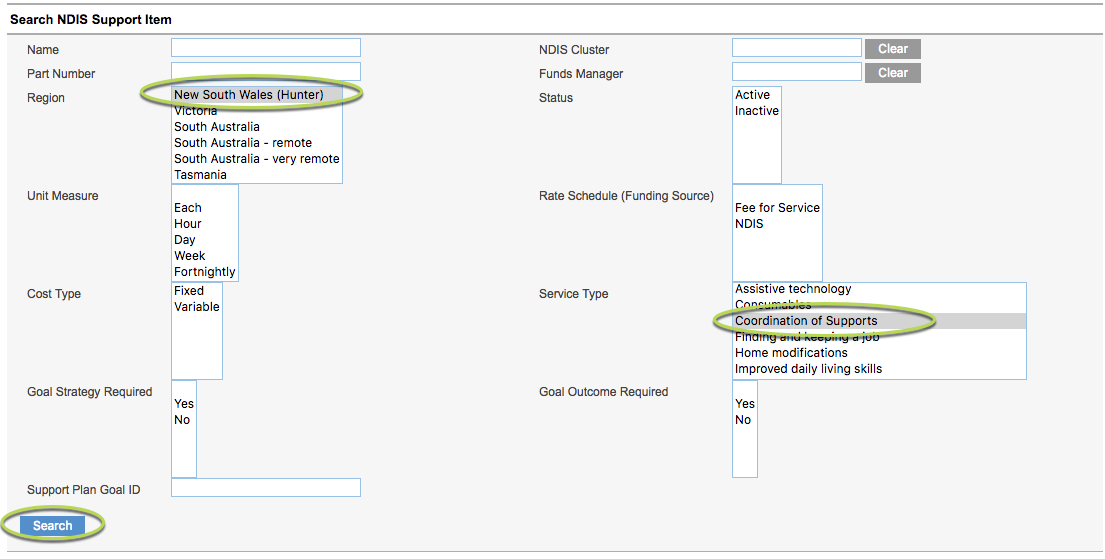Select Consumables service type

click(879, 305)
